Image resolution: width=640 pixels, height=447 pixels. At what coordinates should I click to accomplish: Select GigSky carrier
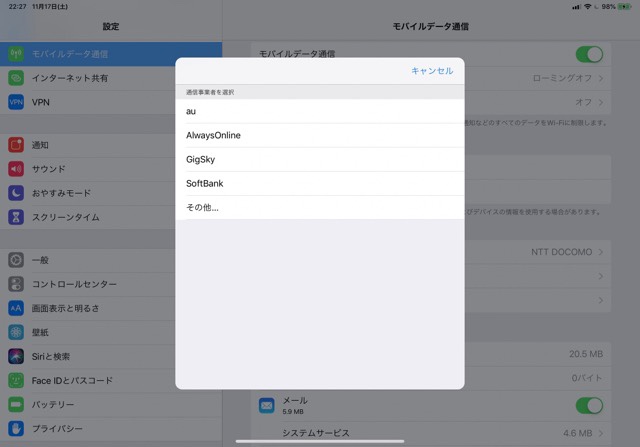click(x=320, y=160)
